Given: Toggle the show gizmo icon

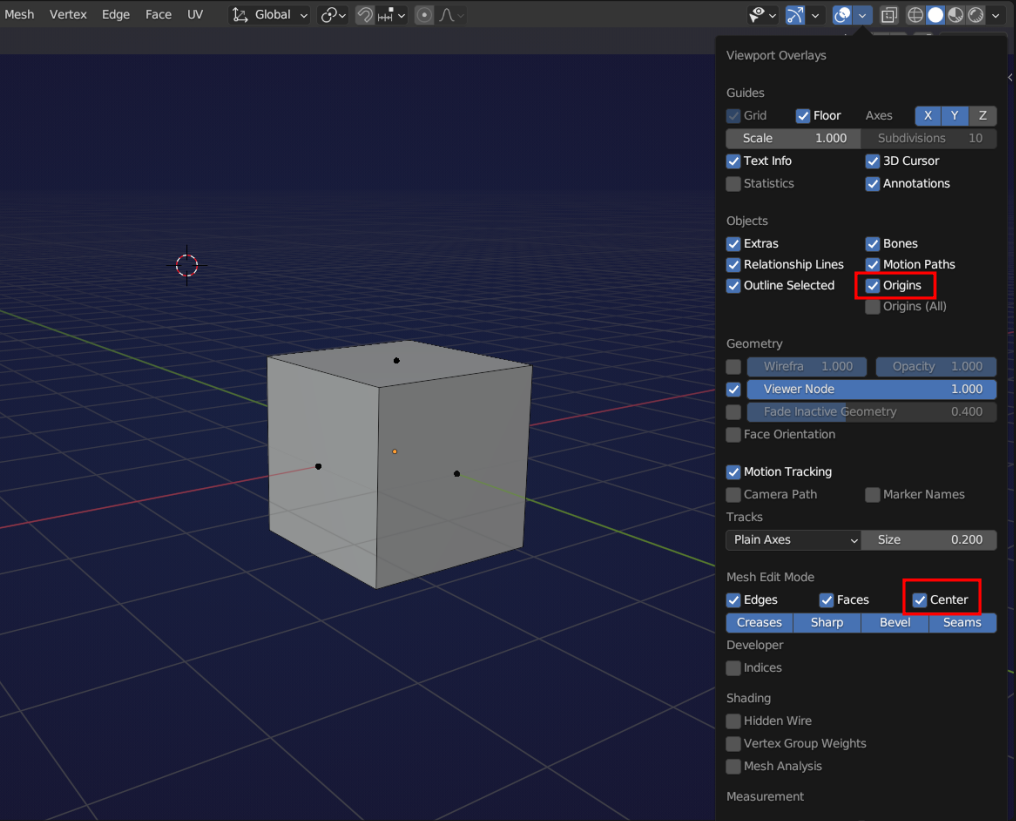Looking at the screenshot, I should pyautogui.click(x=795, y=15).
